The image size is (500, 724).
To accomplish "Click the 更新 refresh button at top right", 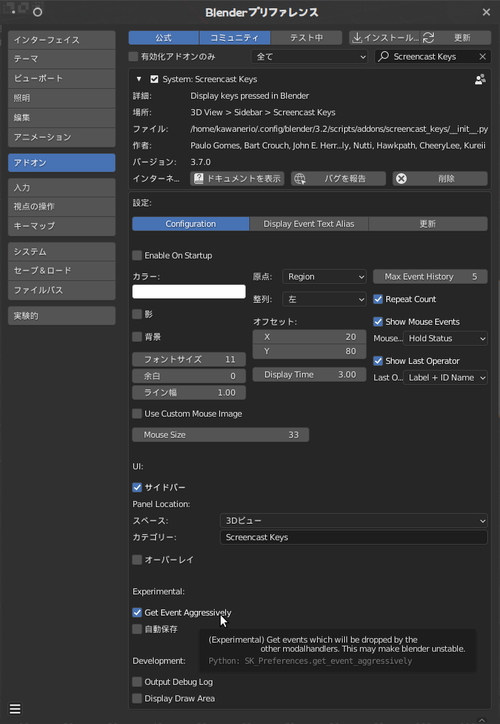I will (x=456, y=38).
